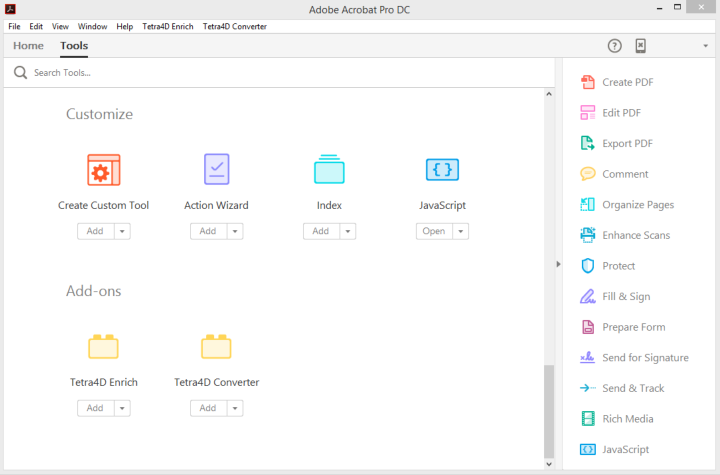Collapse the right tools pane with arrow
720x475 pixels.
pos(558,264)
